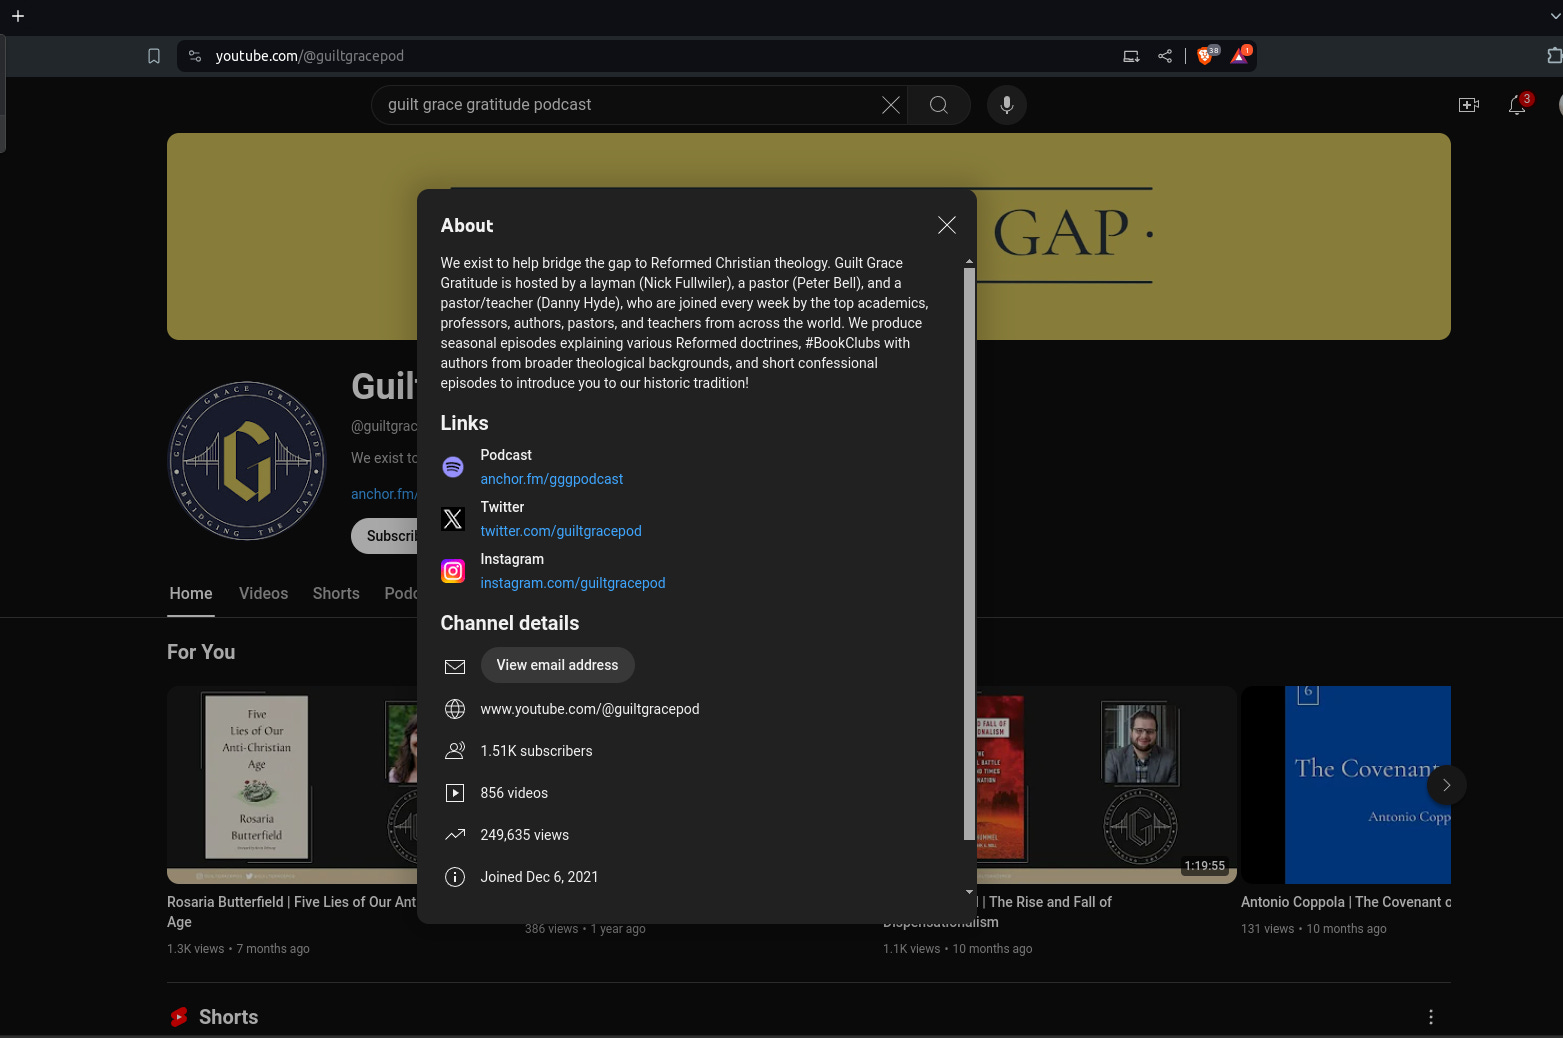Image resolution: width=1563 pixels, height=1038 pixels.
Task: Open new browser tab with plus
Action: [x=18, y=16]
